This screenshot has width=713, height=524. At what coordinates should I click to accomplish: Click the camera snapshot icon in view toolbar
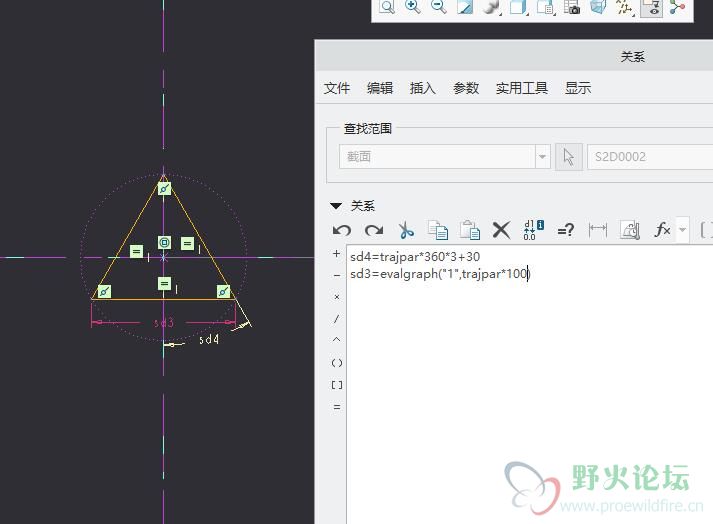coord(572,7)
